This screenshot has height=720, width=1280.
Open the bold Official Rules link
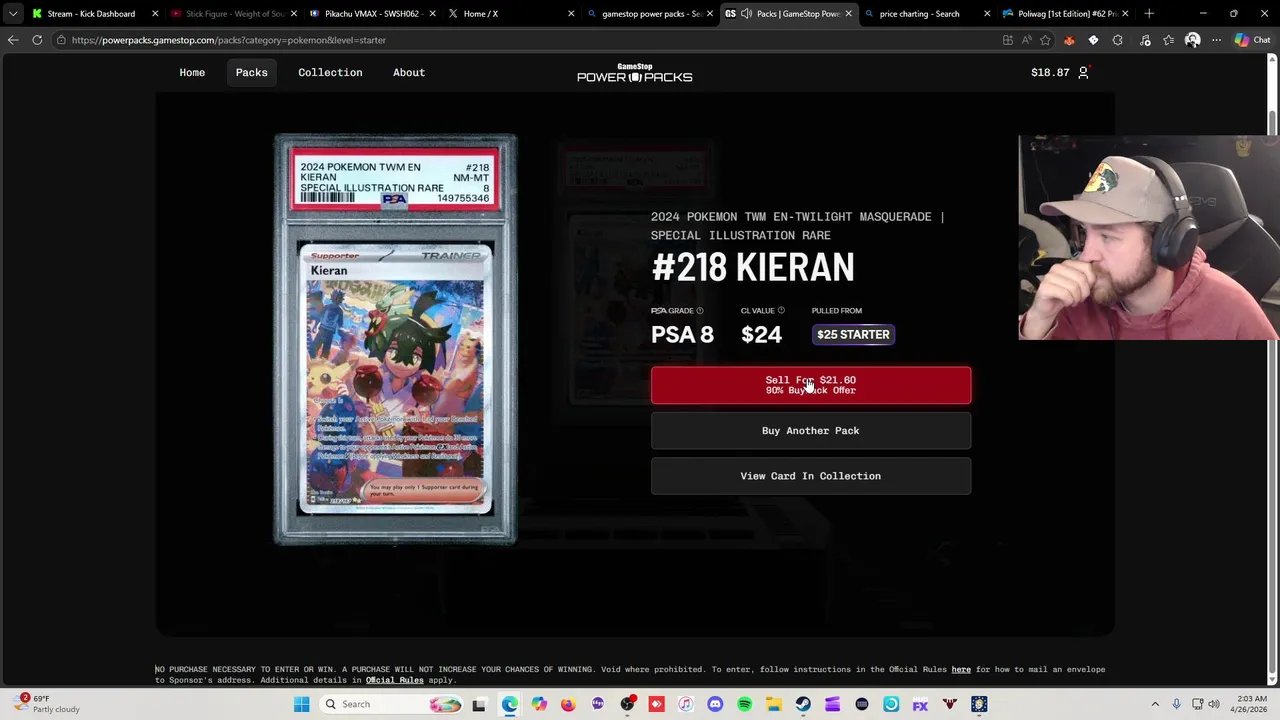coord(395,680)
